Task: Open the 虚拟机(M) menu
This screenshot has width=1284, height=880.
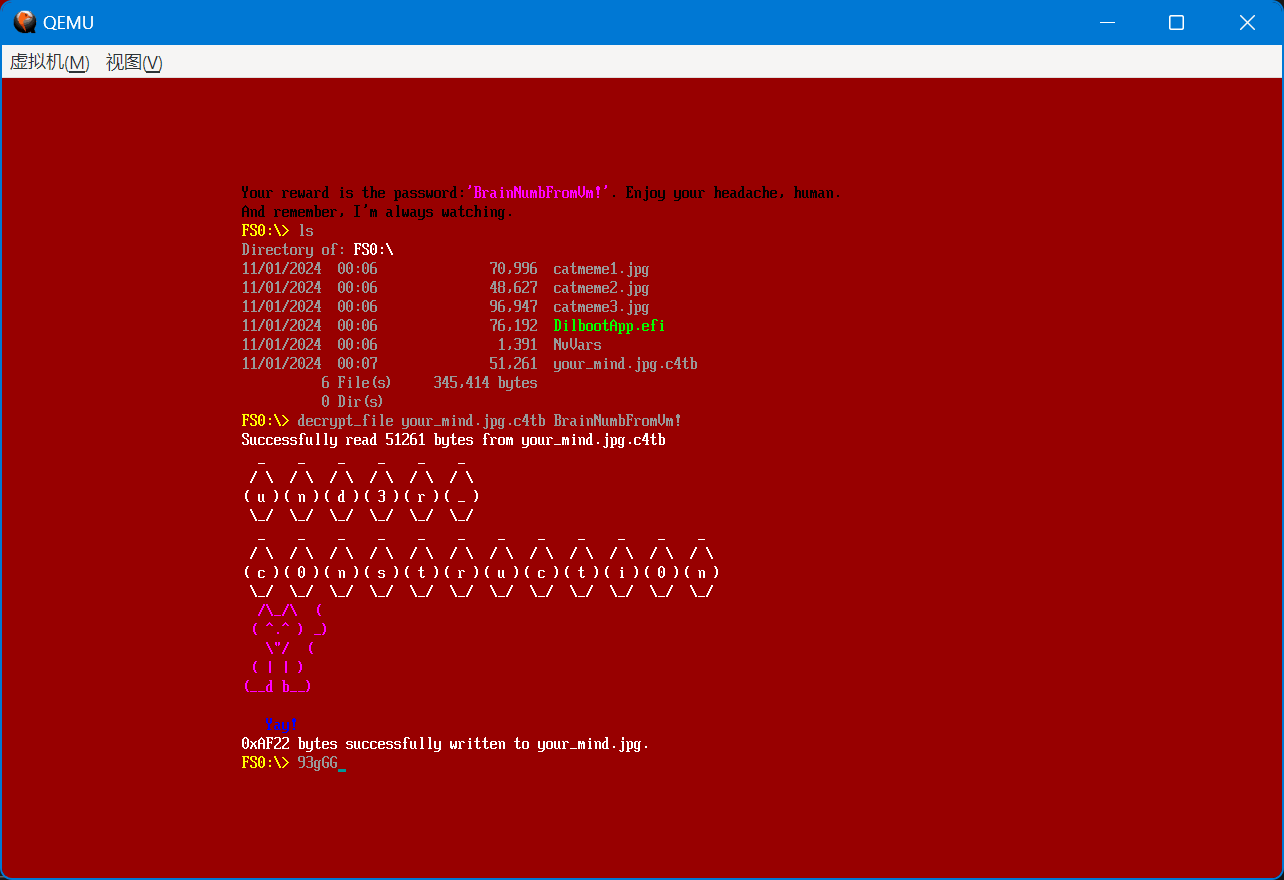Action: 49,62
